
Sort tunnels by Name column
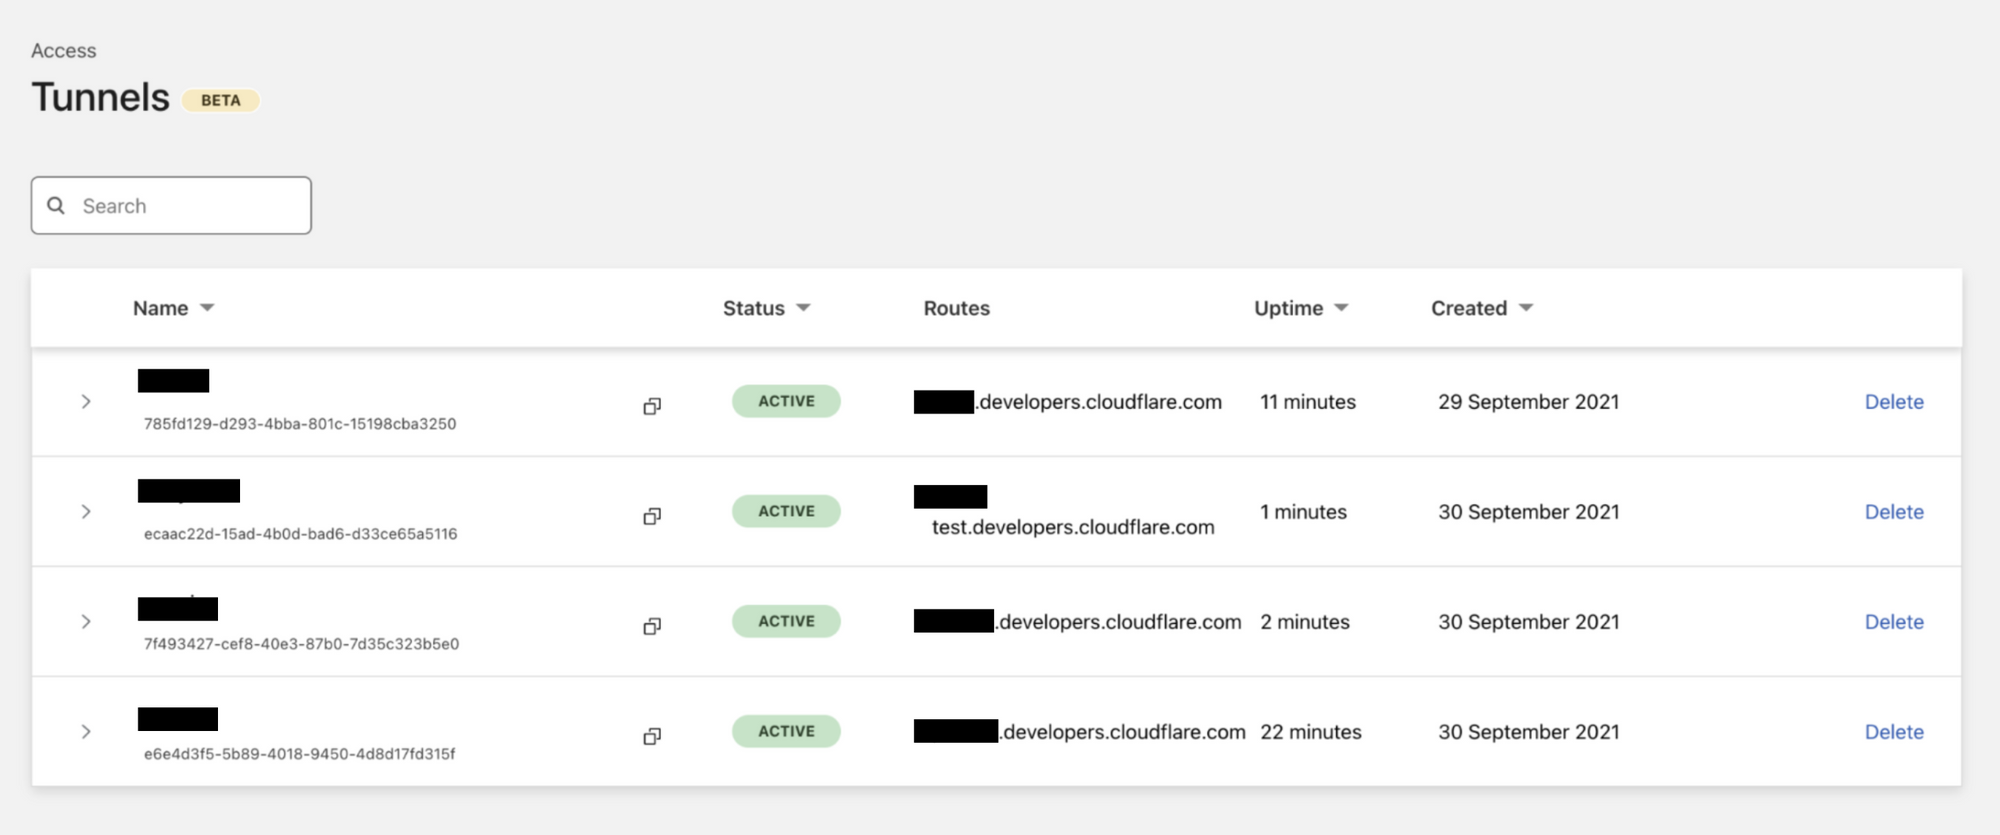(173, 308)
